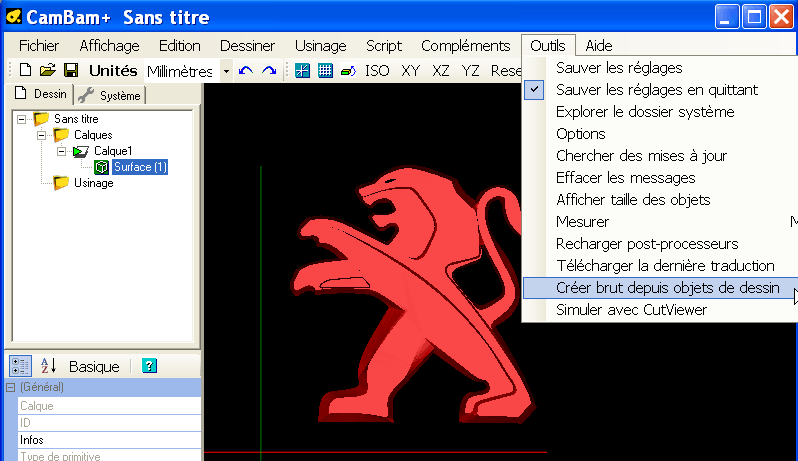Image resolution: width=798 pixels, height=461 pixels.
Task: Select Recharger post-processeurs
Action: pos(647,244)
